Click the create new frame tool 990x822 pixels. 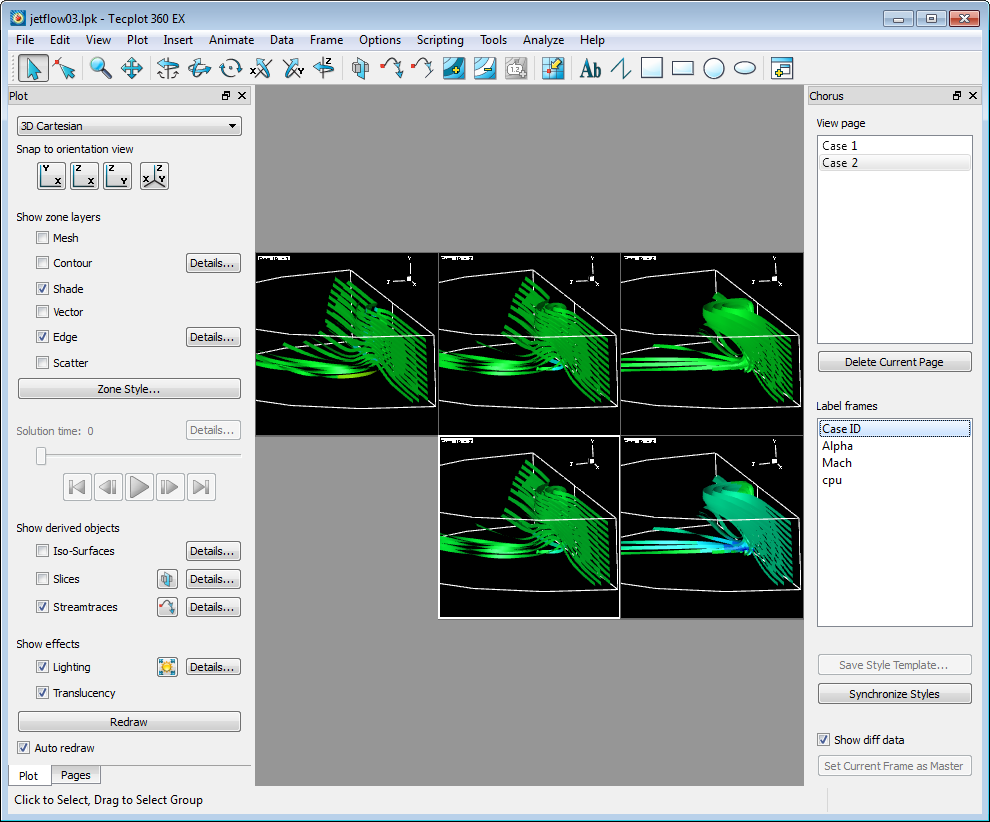click(x=782, y=68)
